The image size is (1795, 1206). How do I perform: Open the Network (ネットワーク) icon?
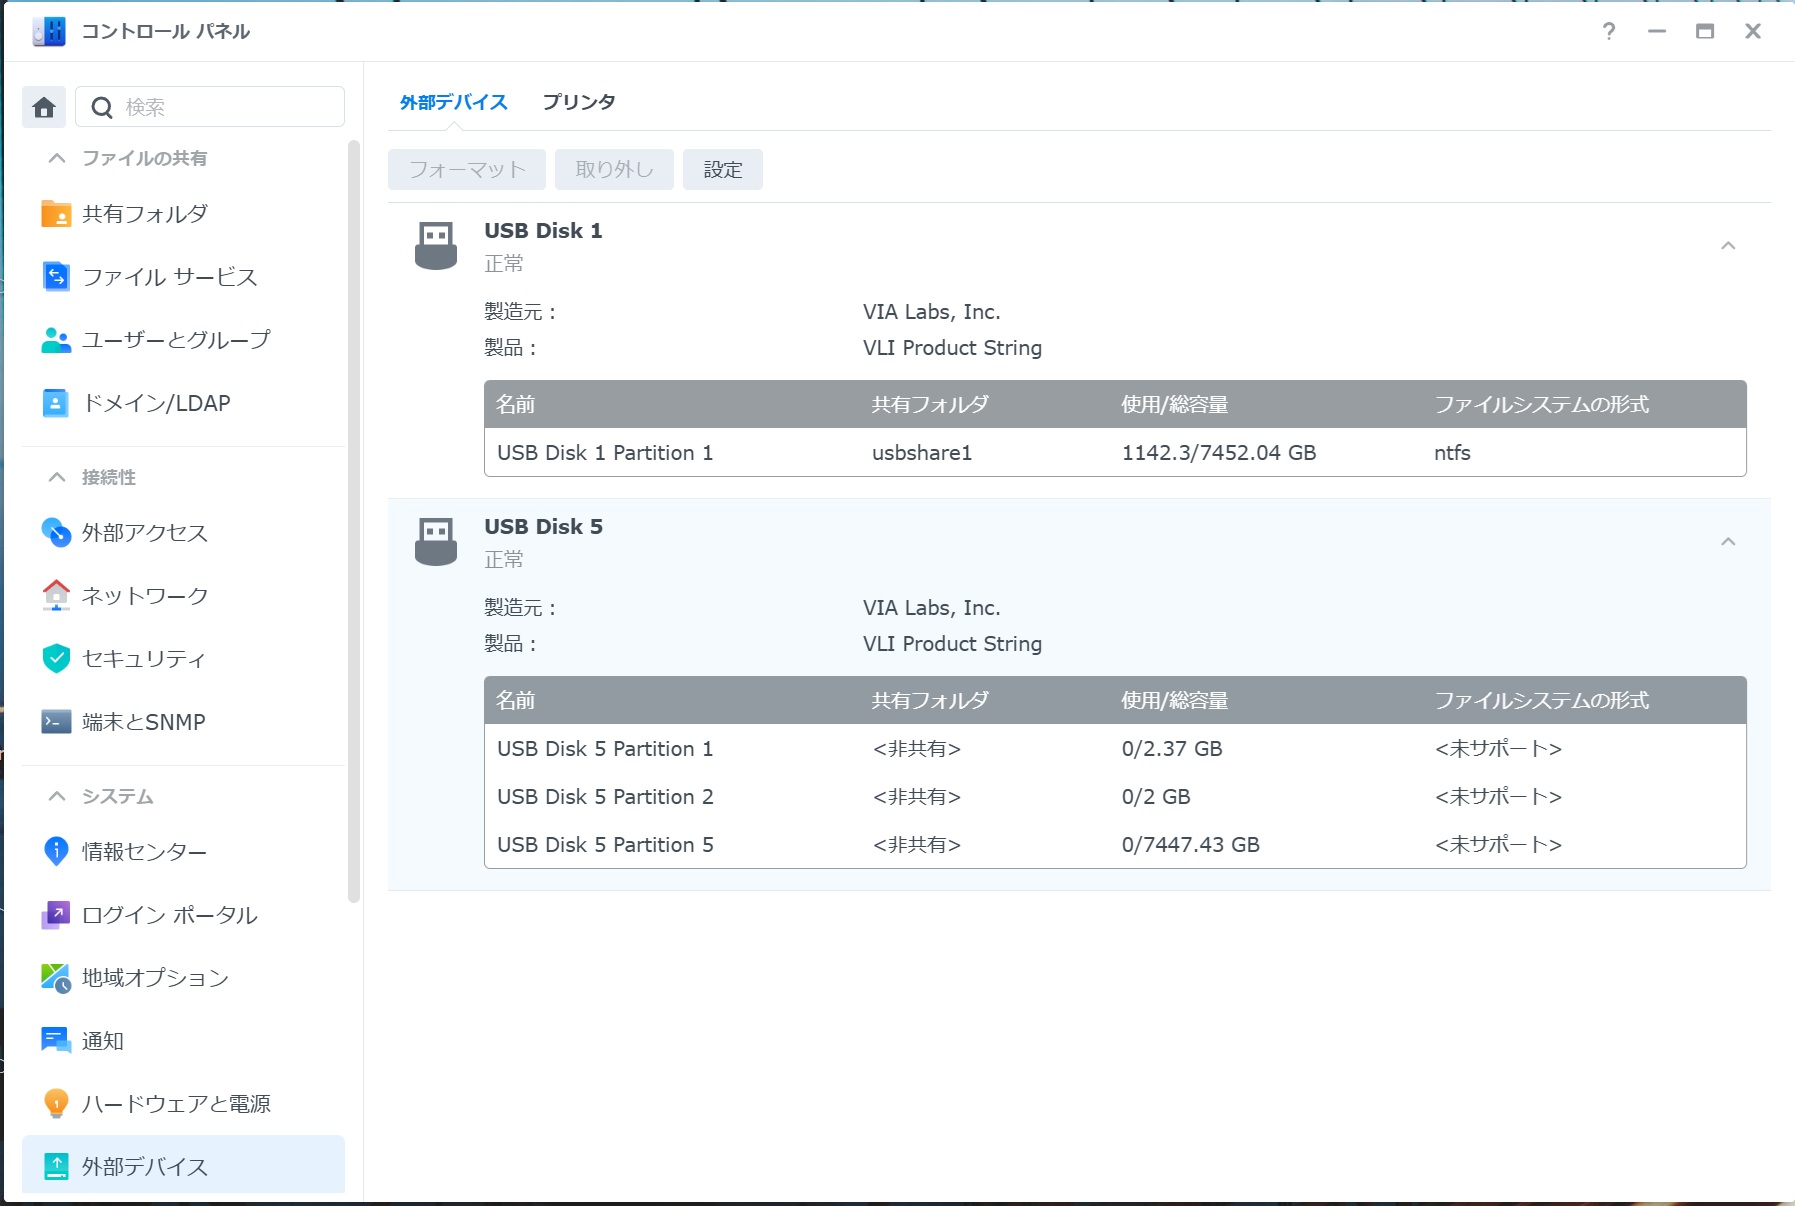[56, 595]
